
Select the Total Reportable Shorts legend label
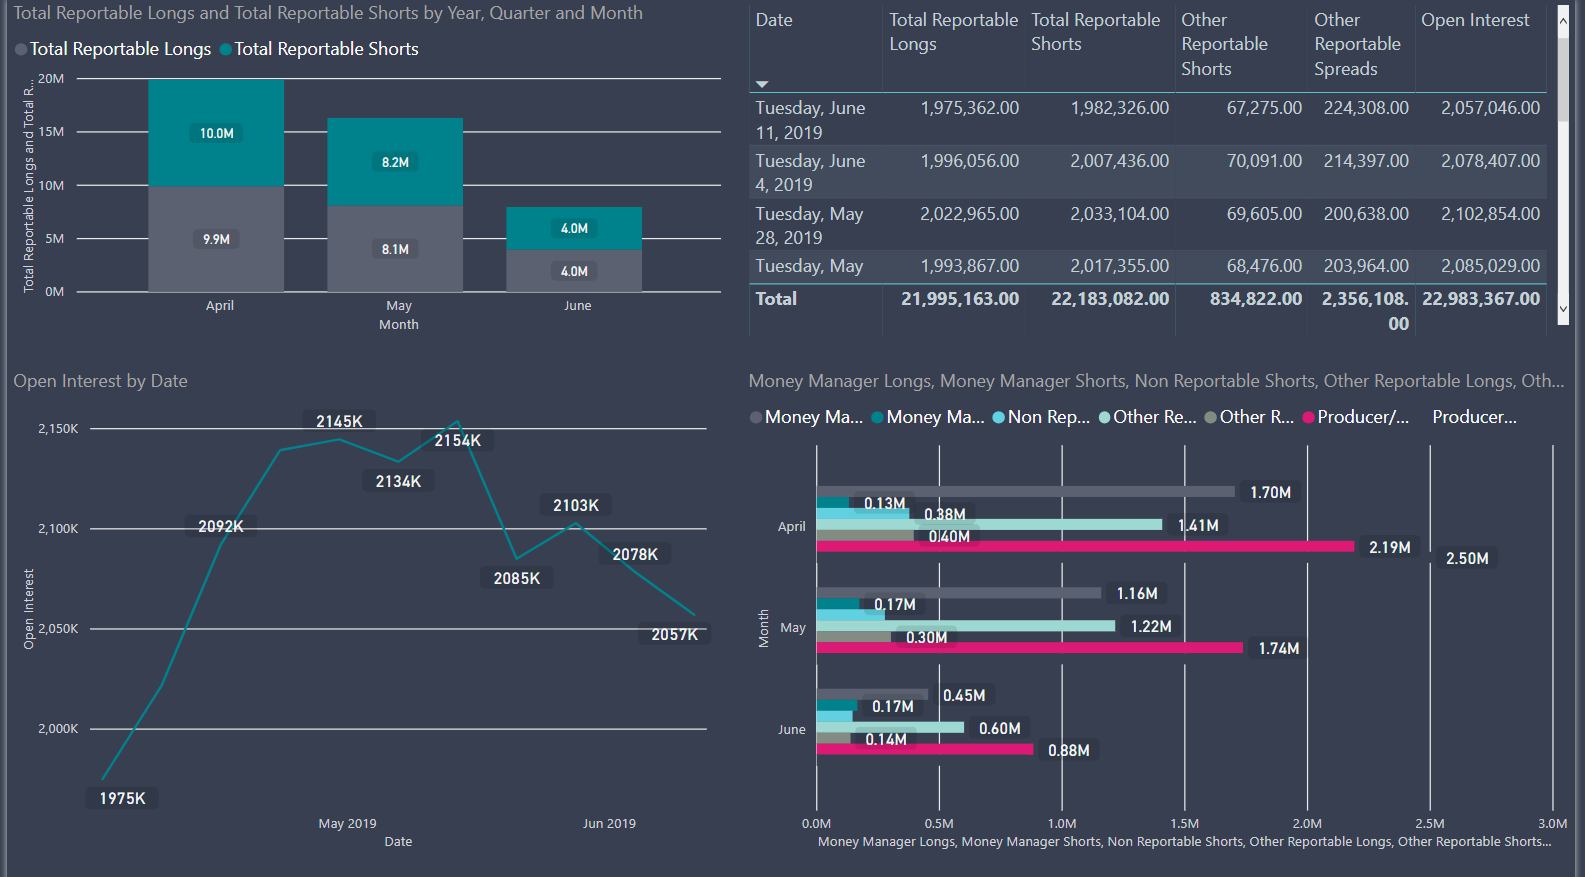[326, 49]
